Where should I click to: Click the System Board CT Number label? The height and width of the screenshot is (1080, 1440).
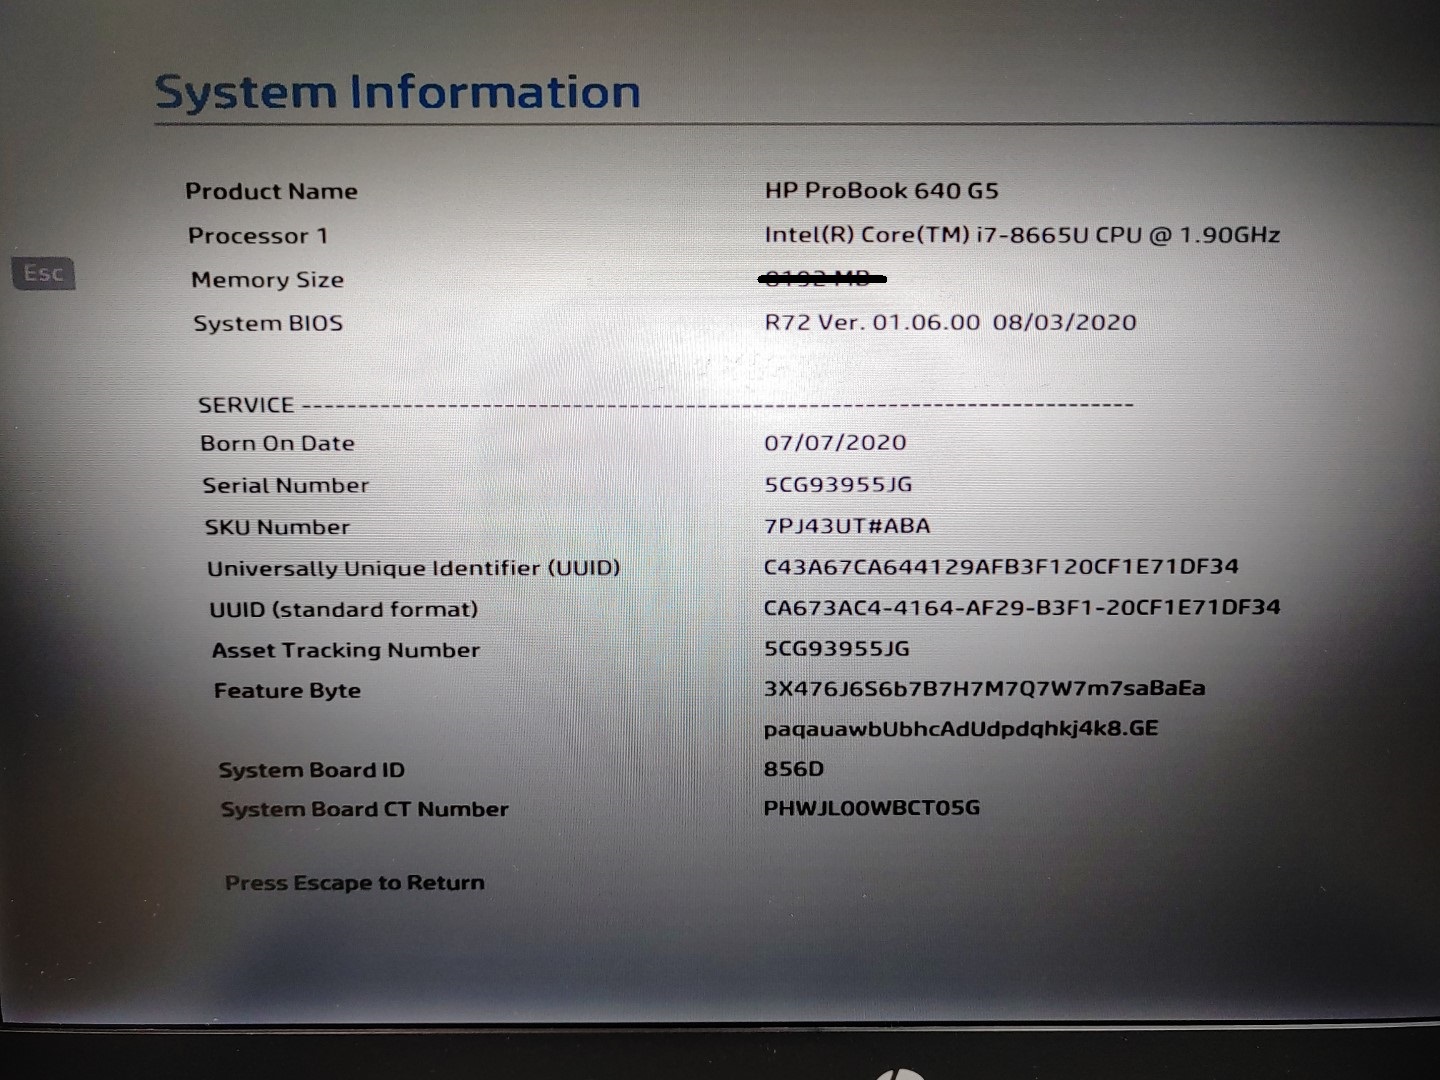[x=364, y=809]
